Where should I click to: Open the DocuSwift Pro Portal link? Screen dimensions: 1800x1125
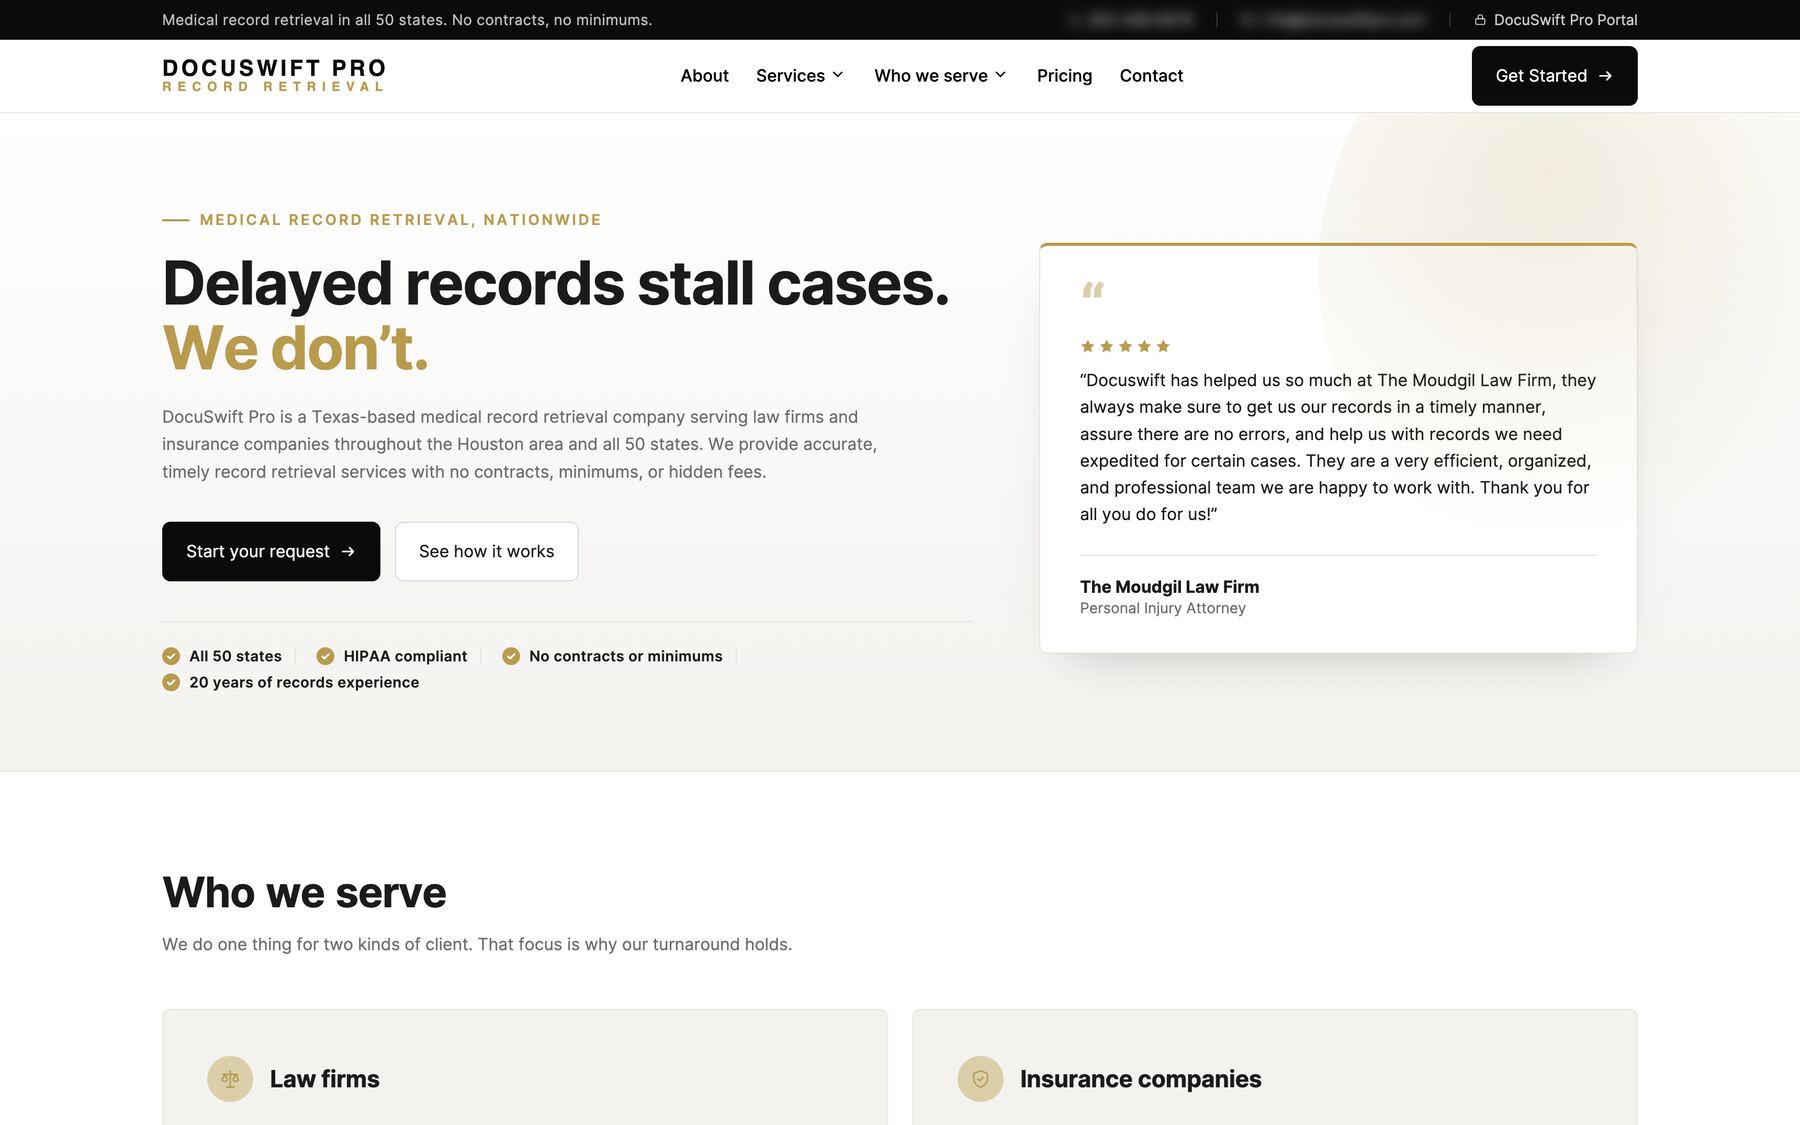[x=1555, y=20]
